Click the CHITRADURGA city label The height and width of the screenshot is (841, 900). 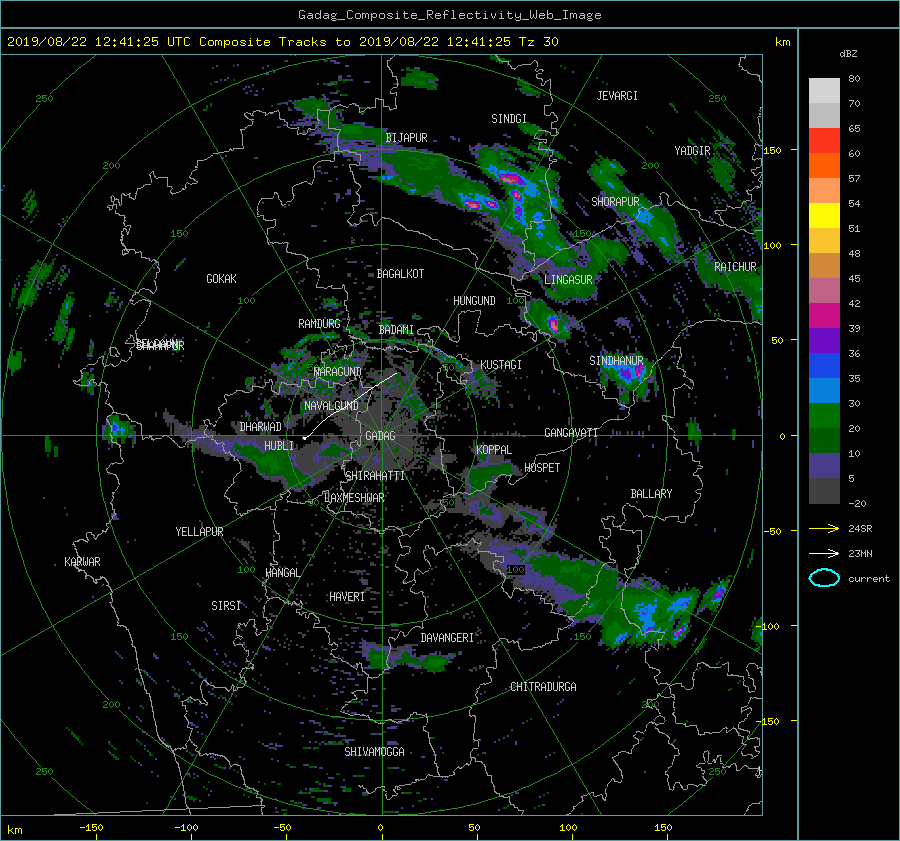pyautogui.click(x=543, y=687)
